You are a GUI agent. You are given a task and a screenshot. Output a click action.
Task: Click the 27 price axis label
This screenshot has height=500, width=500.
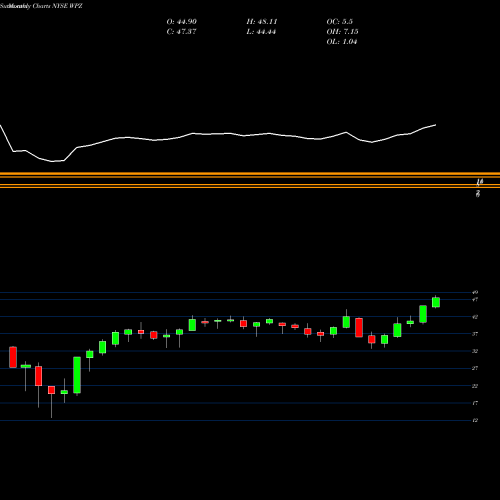(x=475, y=368)
